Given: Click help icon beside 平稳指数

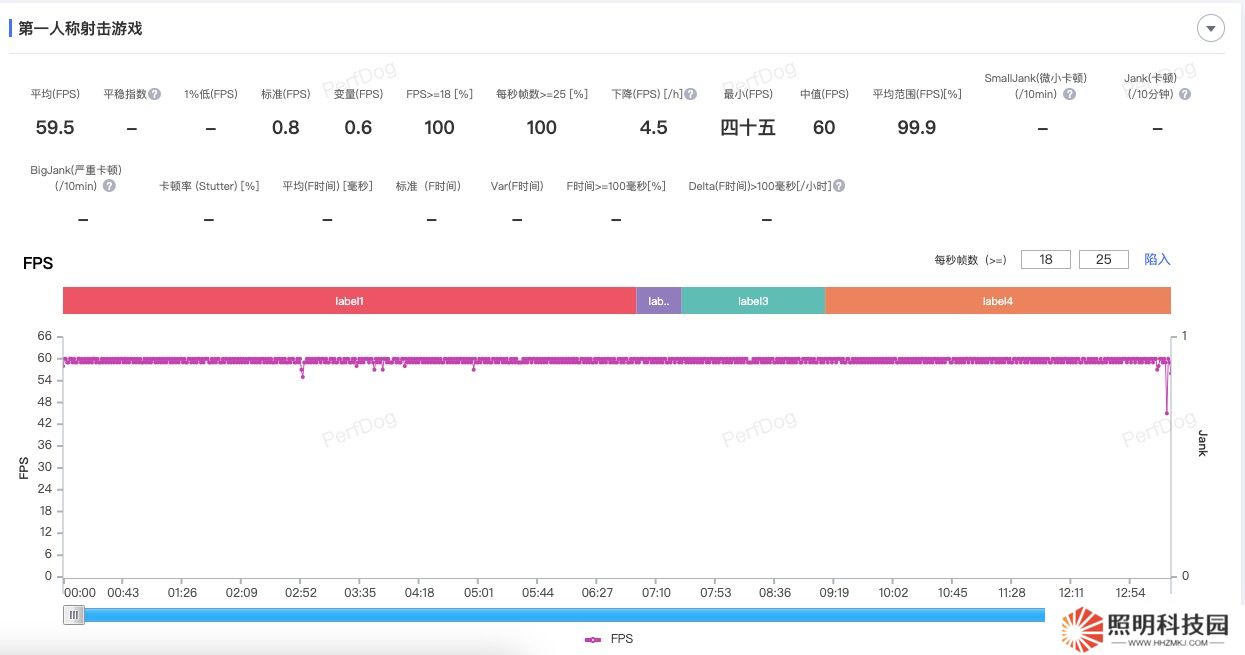Looking at the screenshot, I should 155,94.
